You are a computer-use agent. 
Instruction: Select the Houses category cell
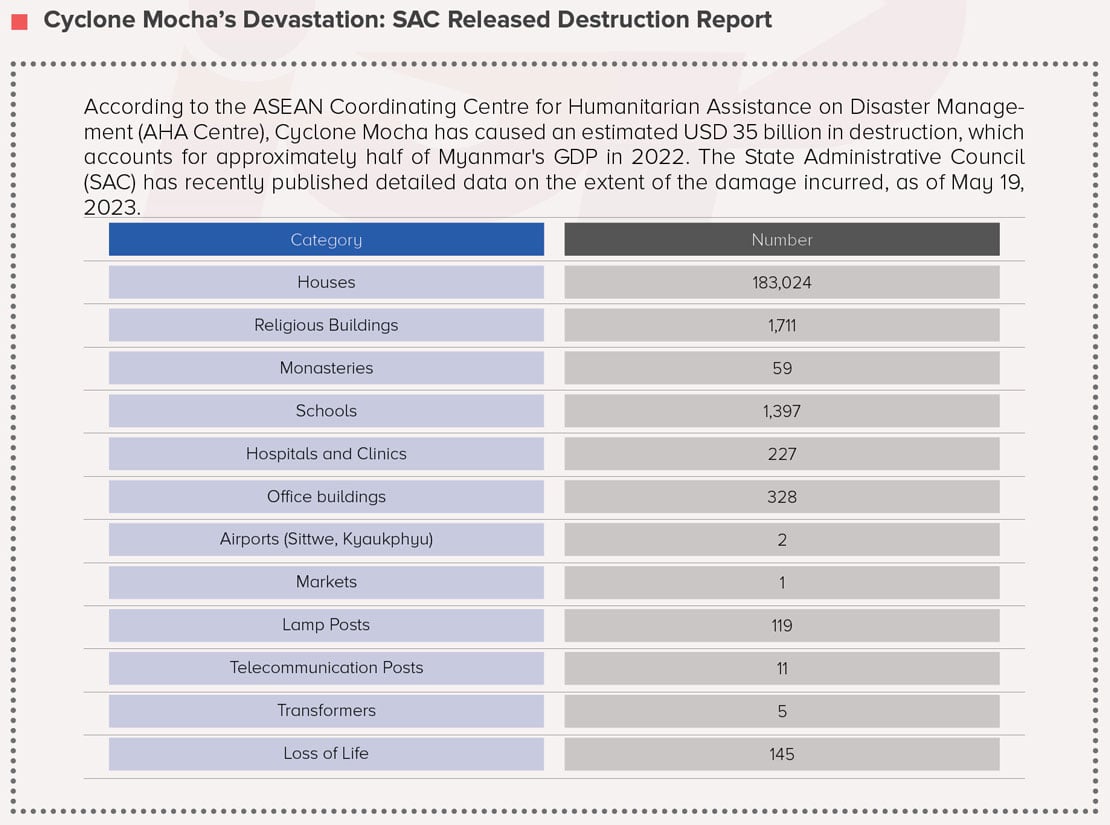(326, 282)
